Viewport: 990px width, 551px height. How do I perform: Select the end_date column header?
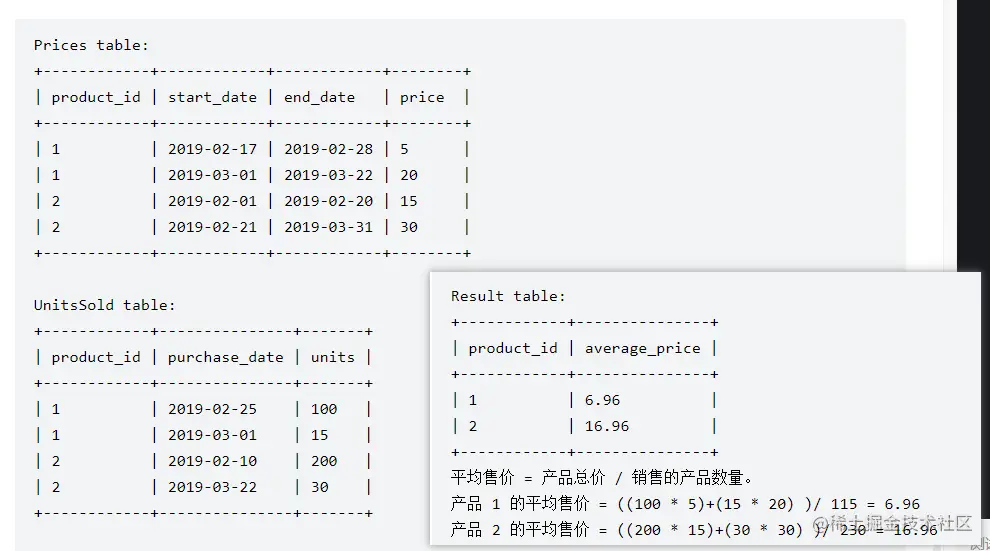tap(319, 97)
